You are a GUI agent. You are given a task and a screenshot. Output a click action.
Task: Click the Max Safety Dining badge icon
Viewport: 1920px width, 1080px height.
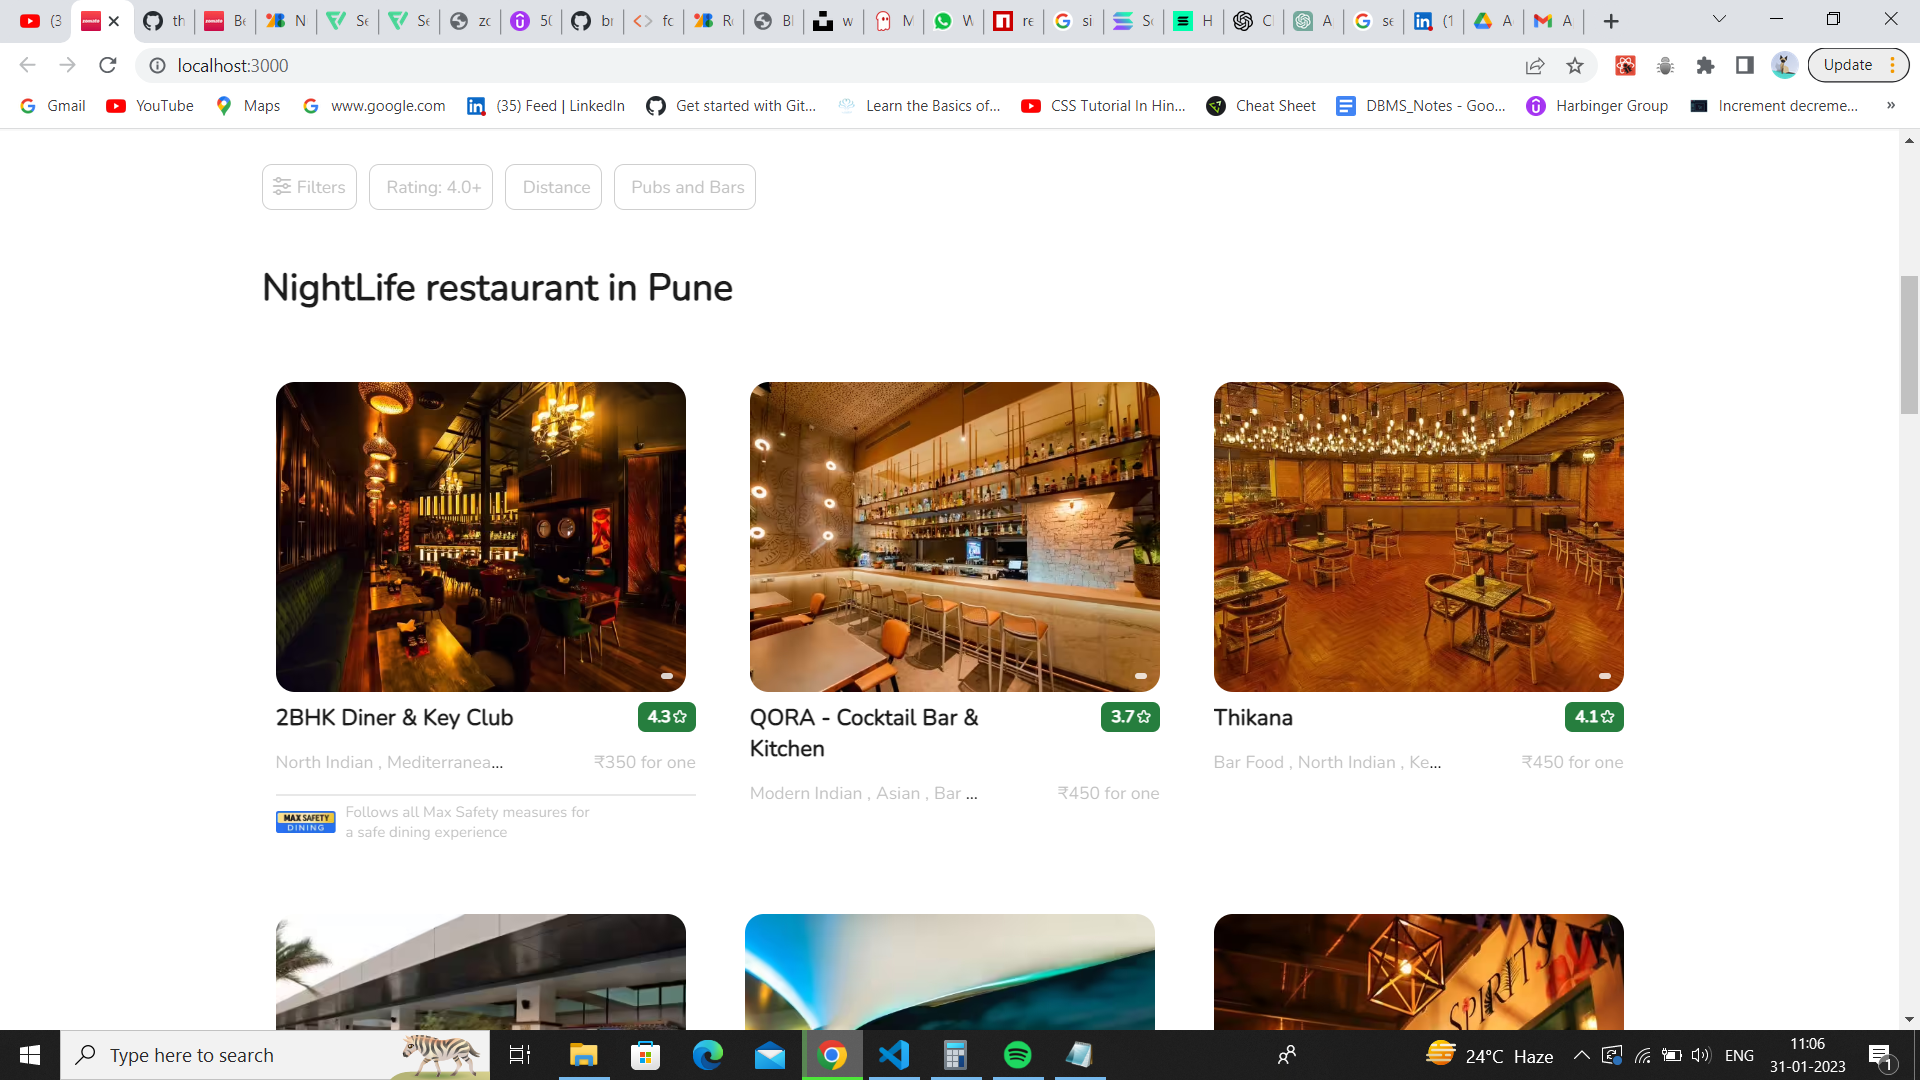coord(304,821)
